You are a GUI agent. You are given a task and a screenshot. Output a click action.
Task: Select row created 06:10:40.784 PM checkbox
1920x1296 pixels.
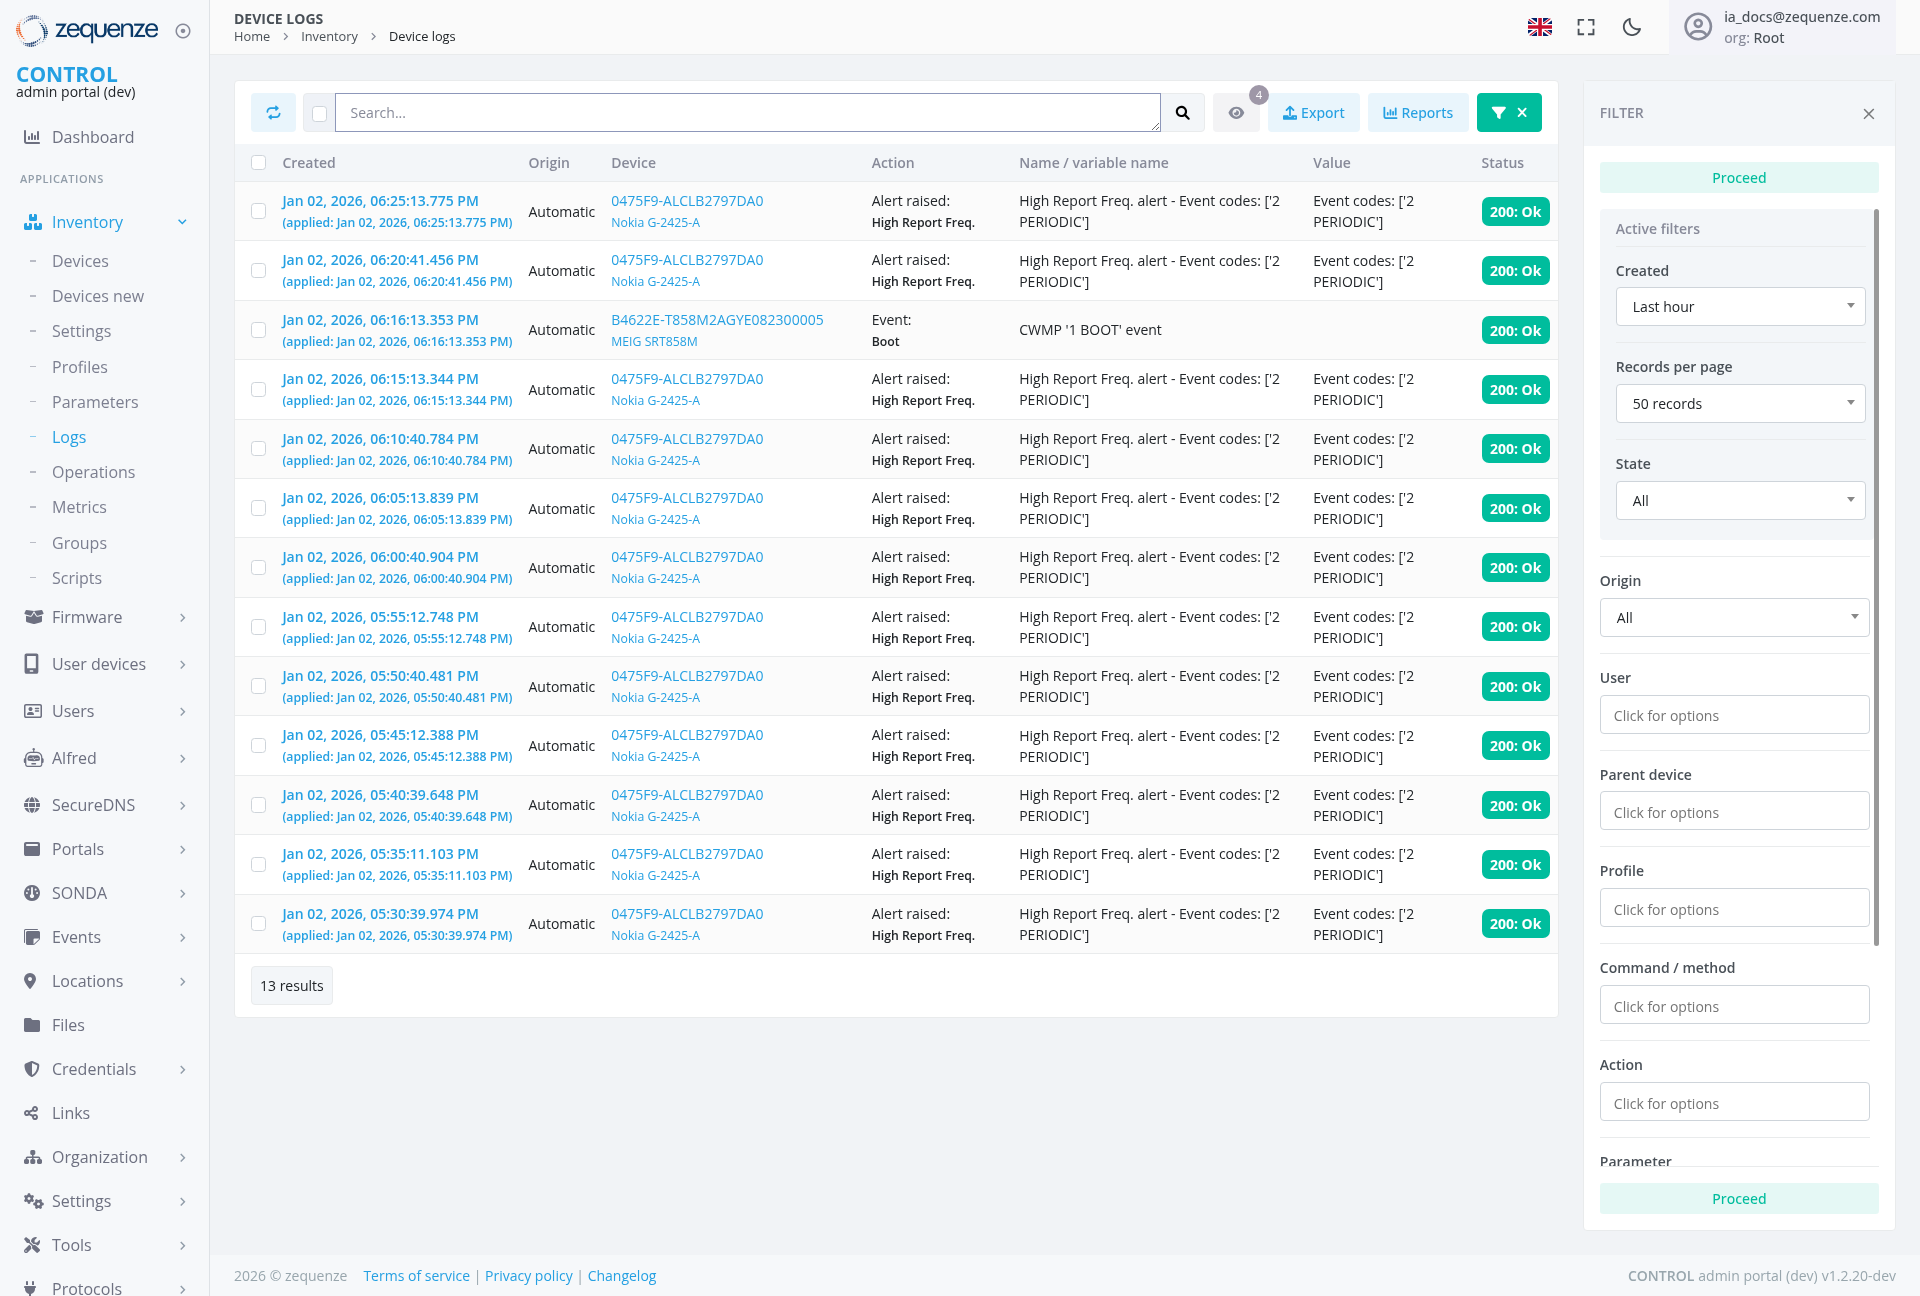pos(258,449)
